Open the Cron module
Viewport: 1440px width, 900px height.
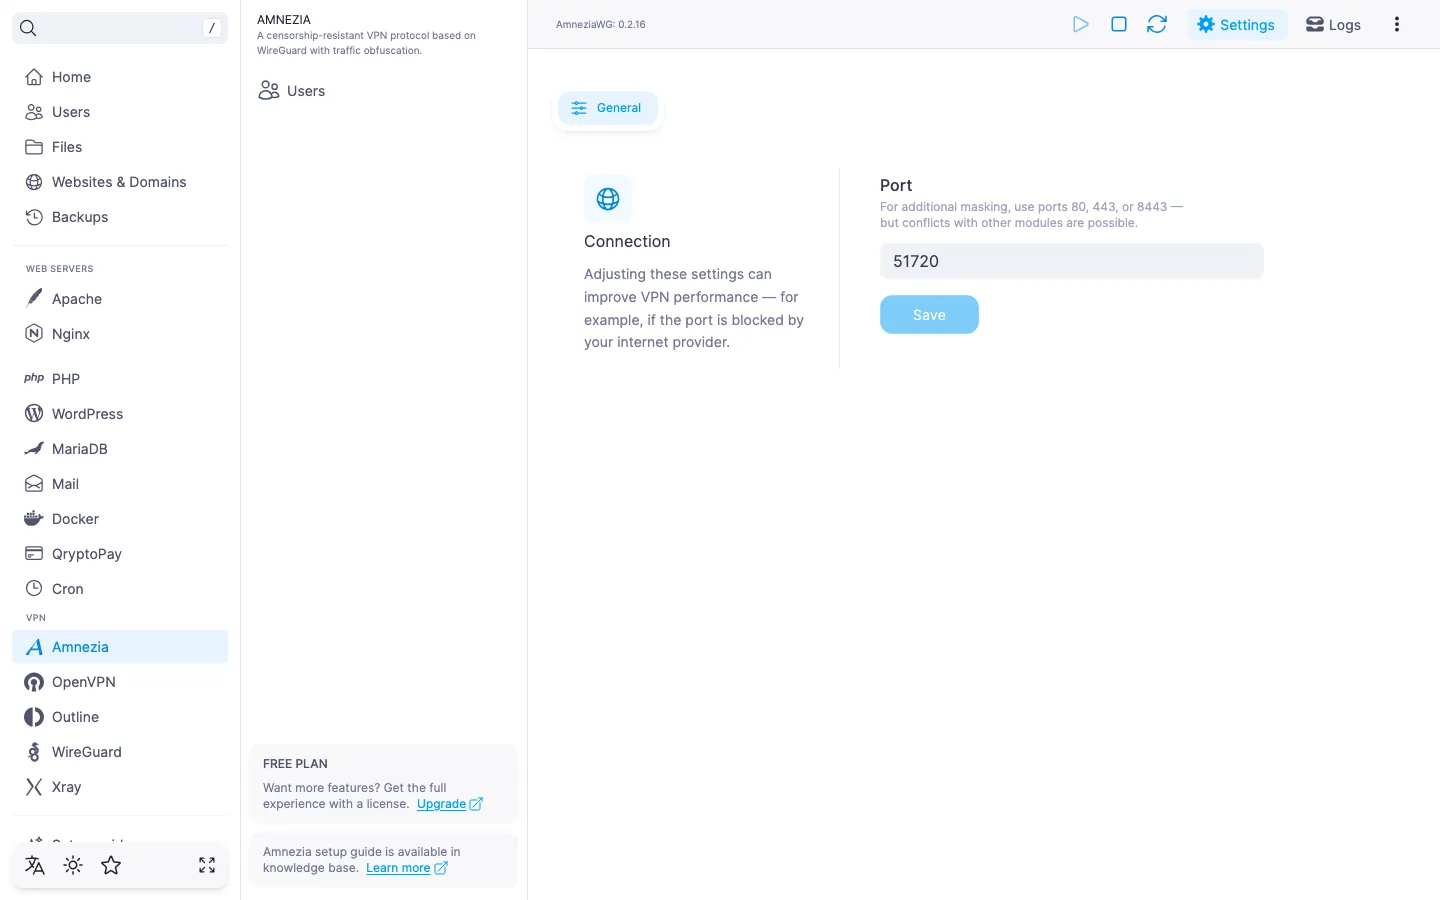(120, 589)
